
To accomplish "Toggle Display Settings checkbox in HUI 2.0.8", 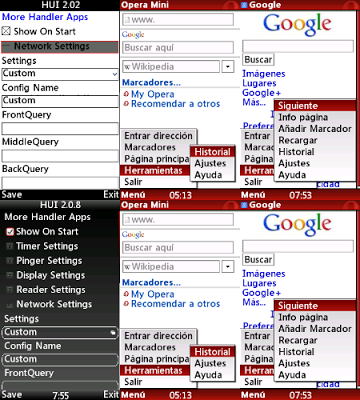I will click(x=10, y=275).
